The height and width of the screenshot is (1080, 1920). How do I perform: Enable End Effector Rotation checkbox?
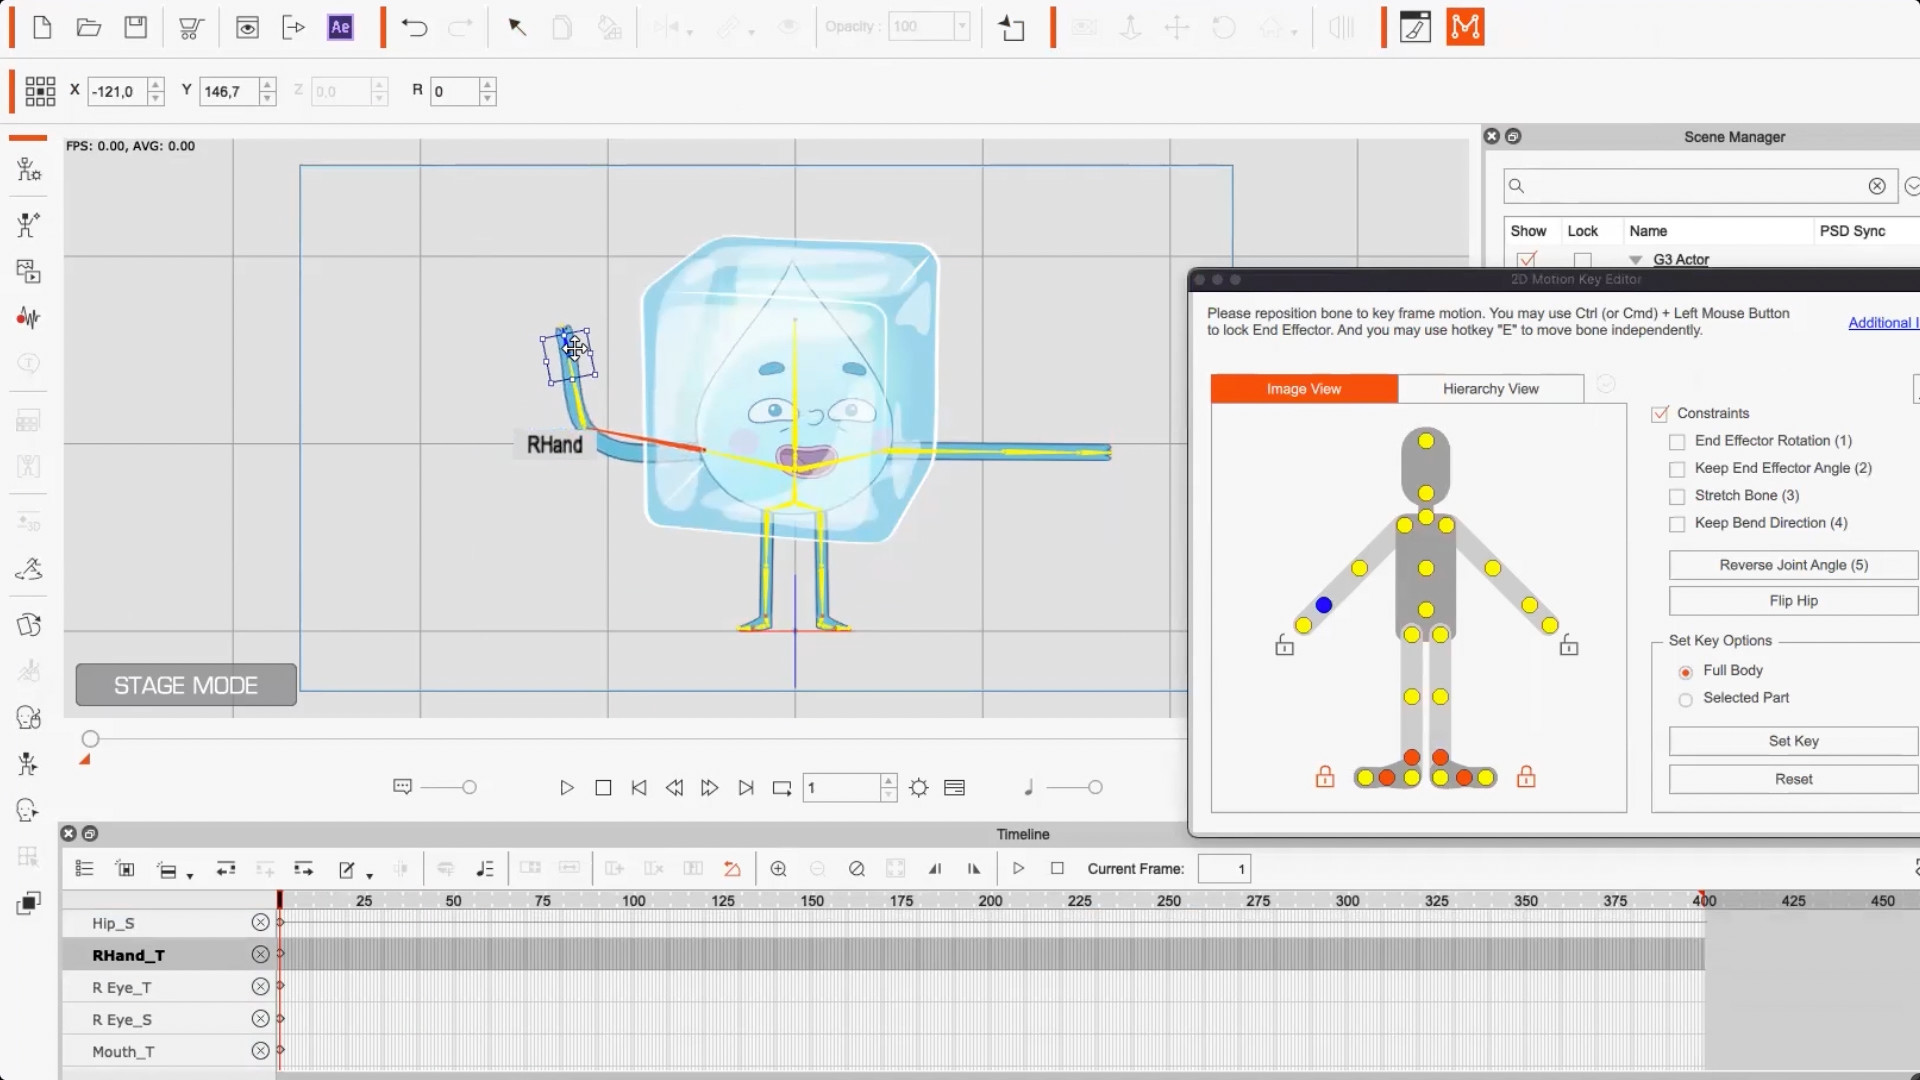click(x=1677, y=442)
